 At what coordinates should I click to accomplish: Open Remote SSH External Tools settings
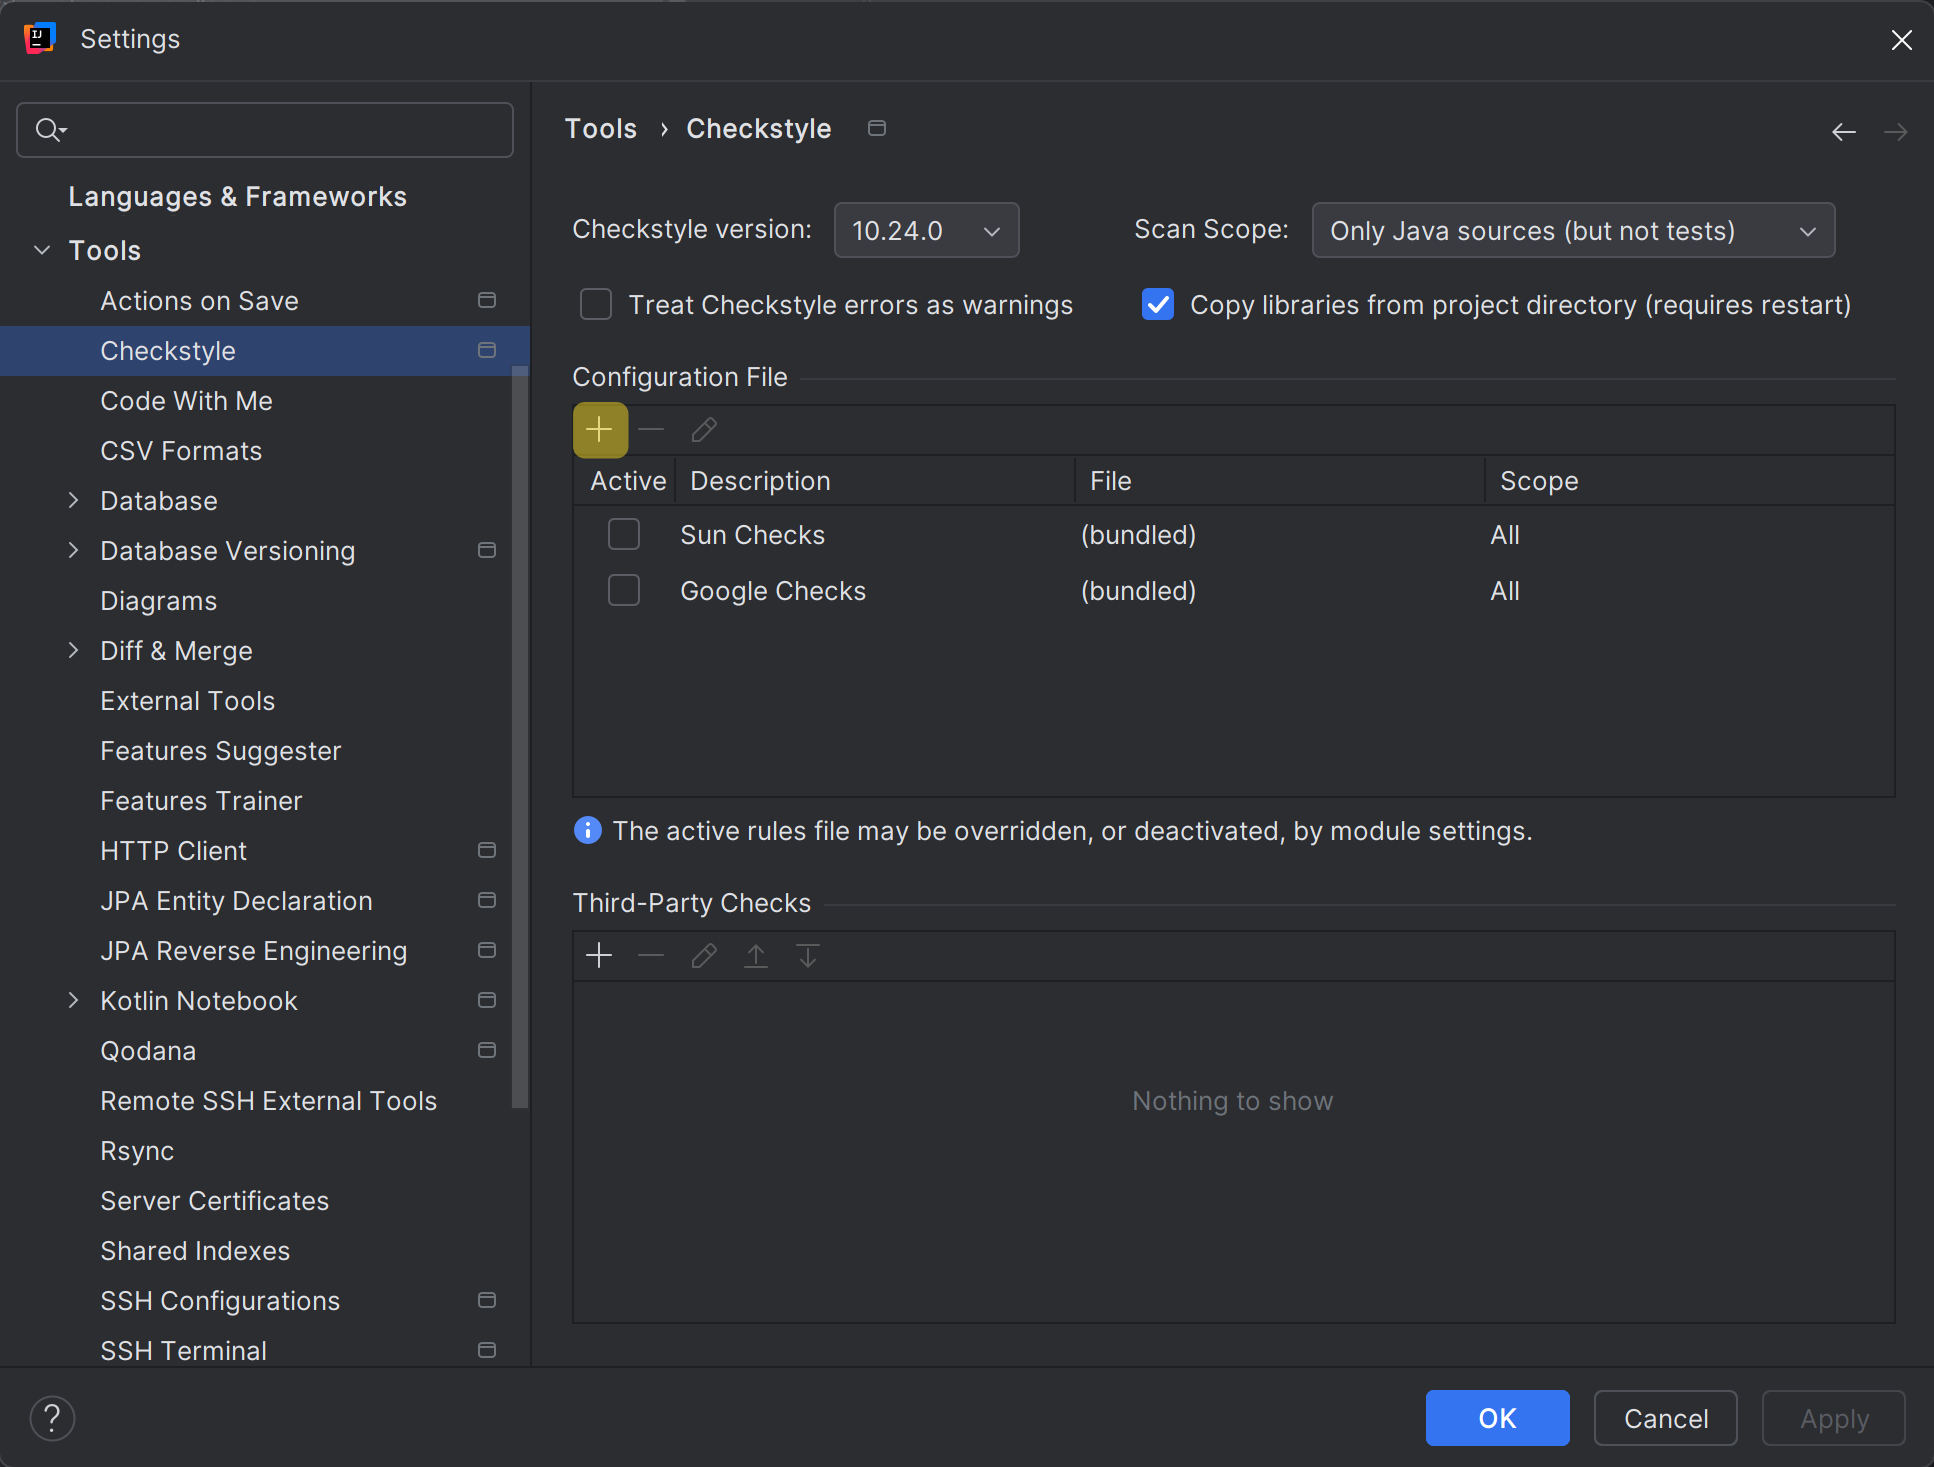point(269,1101)
